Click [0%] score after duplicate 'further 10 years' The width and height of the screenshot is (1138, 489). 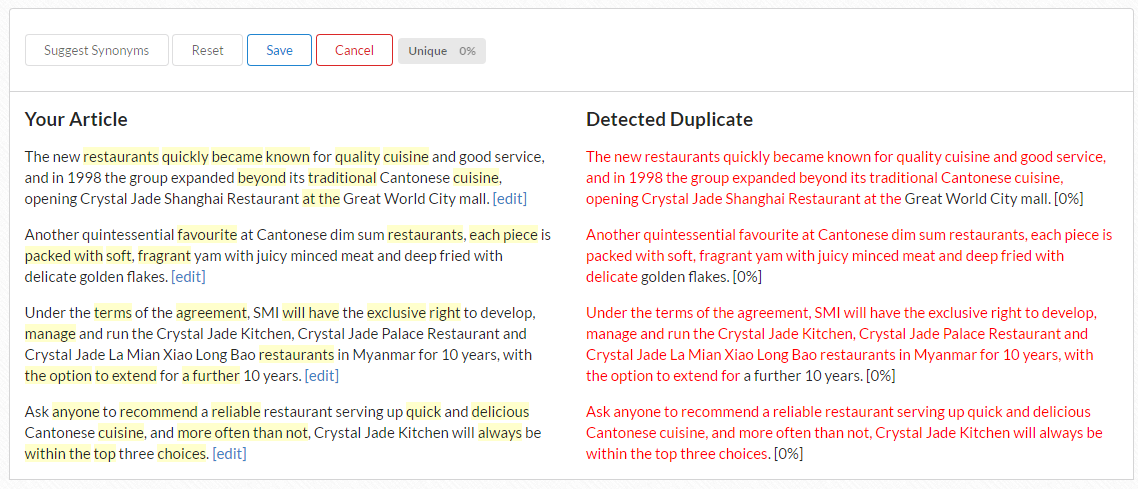tap(880, 376)
